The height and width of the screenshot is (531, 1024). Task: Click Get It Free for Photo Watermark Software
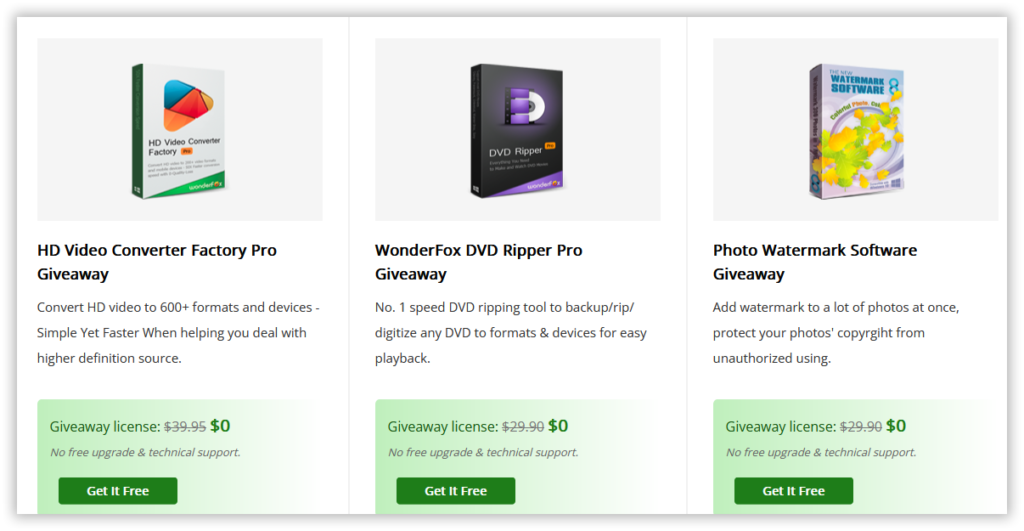793,491
